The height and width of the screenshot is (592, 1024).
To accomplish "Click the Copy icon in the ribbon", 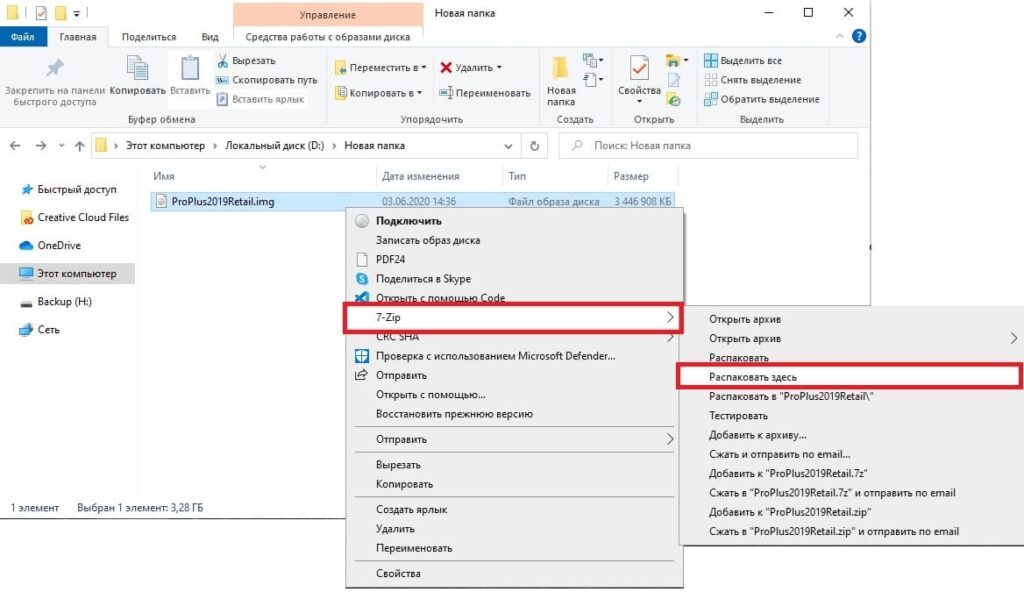I will (x=137, y=69).
